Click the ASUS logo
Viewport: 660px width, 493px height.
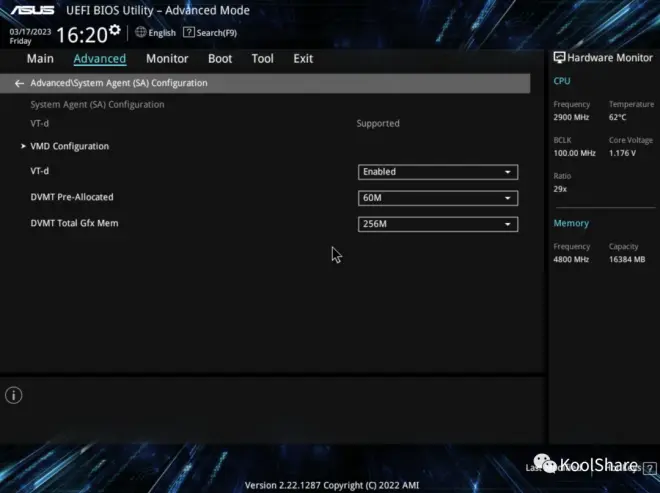(32, 11)
